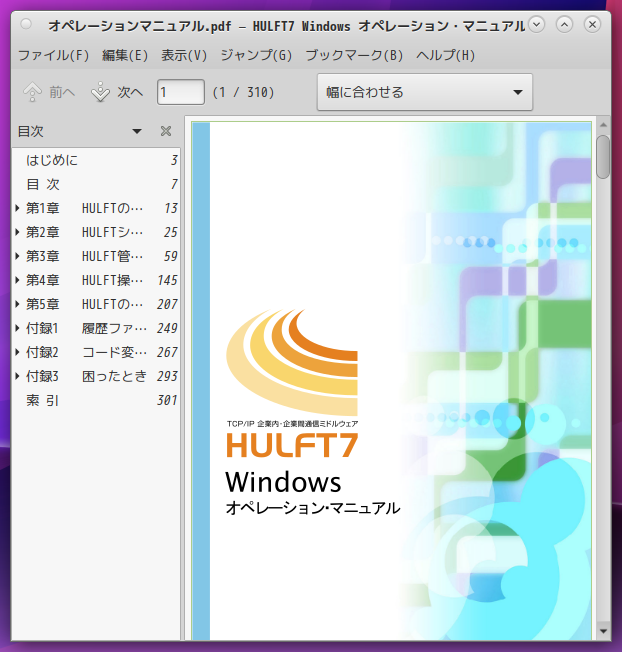This screenshot has height=652, width=622.
Task: Select 付録2 コード変… outline row
Action: coord(96,352)
